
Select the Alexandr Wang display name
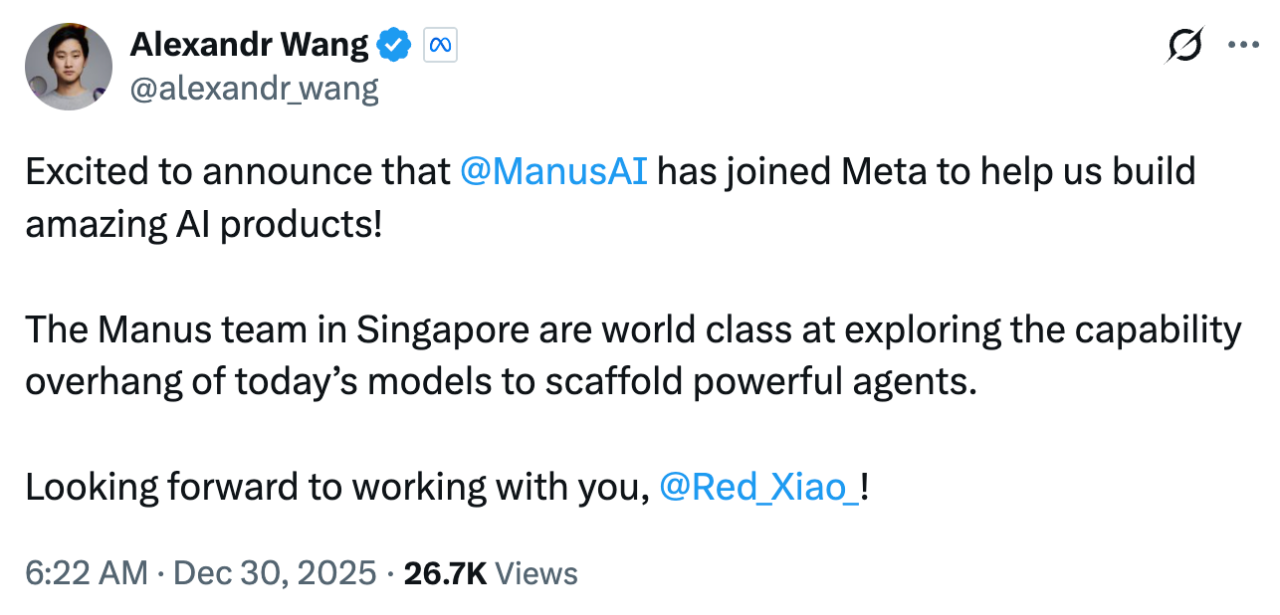pyautogui.click(x=249, y=44)
